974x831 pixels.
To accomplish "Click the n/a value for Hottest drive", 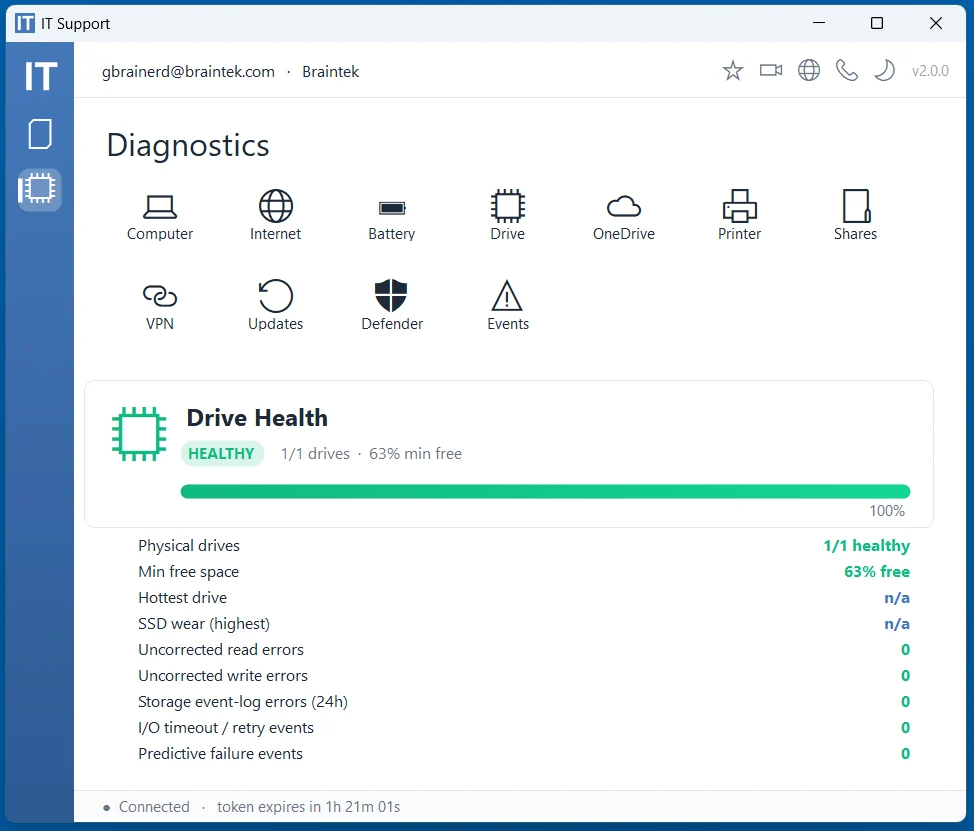I will 897,598.
